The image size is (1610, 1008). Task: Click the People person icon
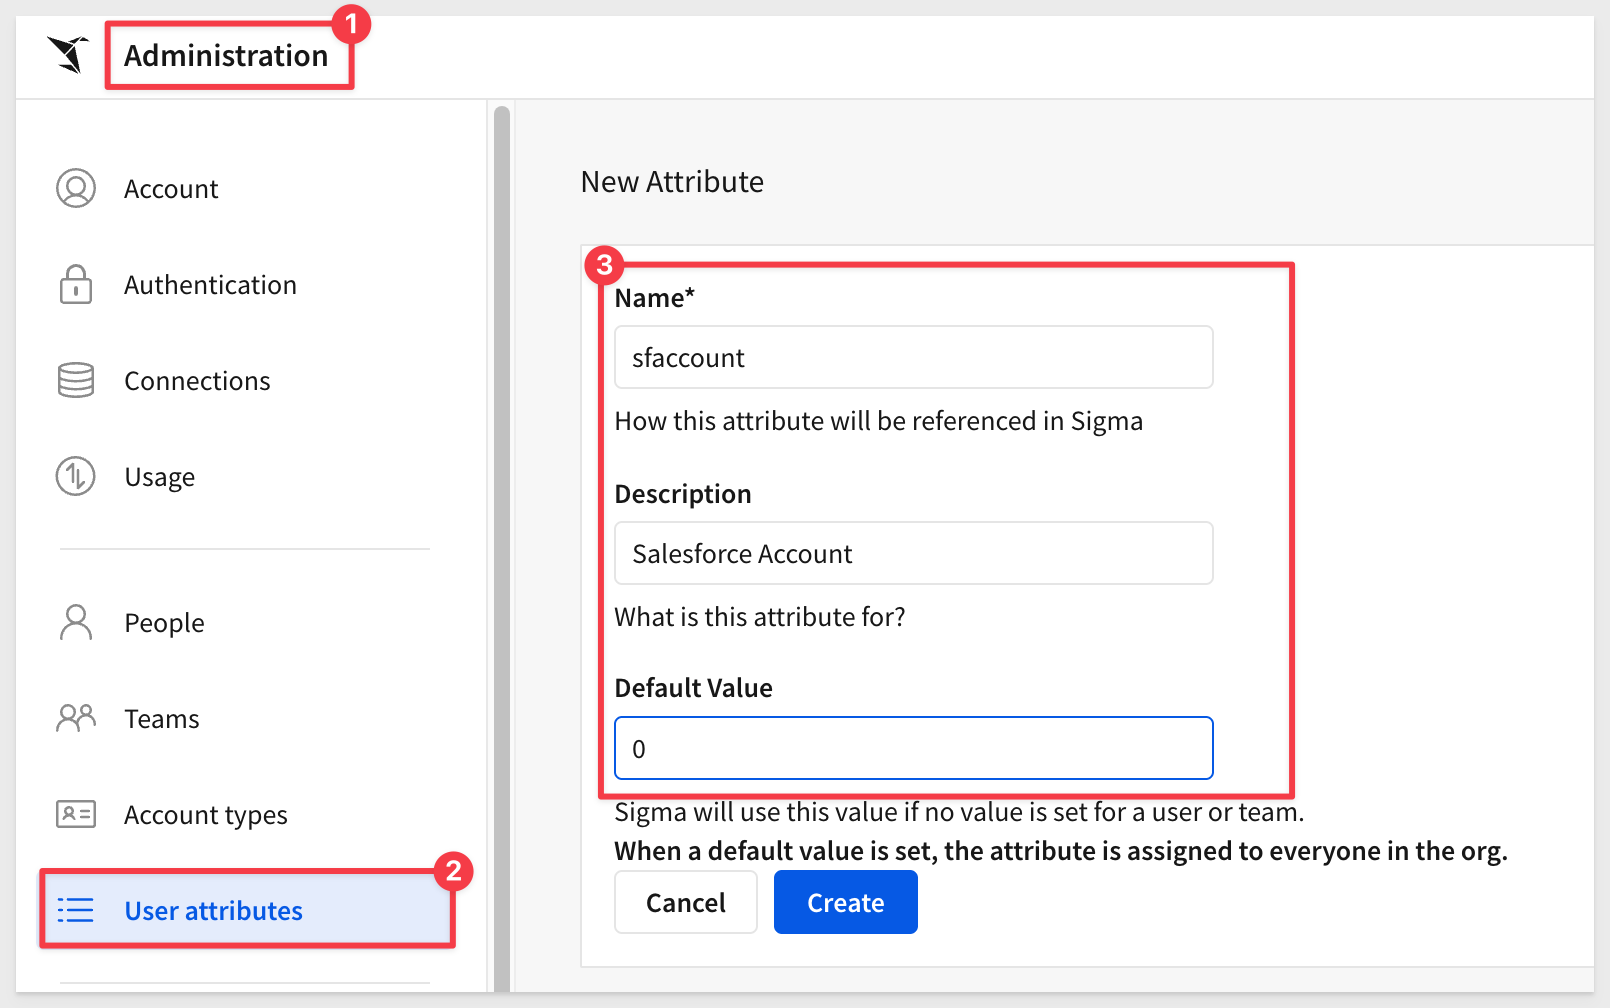tap(76, 622)
